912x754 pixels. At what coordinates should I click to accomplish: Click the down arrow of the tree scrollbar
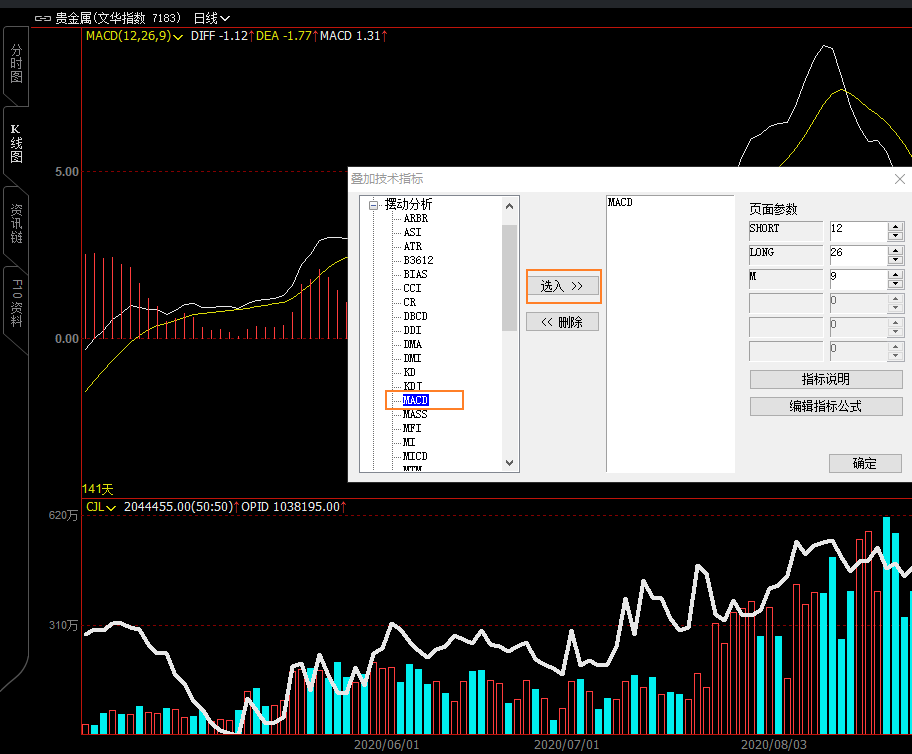pyautogui.click(x=510, y=463)
